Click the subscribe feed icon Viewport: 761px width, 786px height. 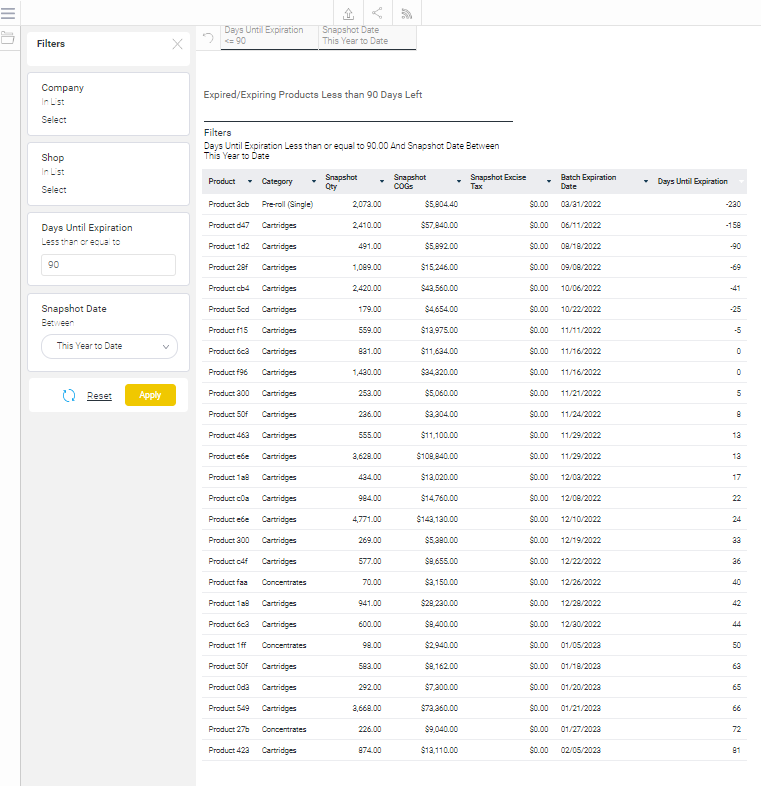407,14
